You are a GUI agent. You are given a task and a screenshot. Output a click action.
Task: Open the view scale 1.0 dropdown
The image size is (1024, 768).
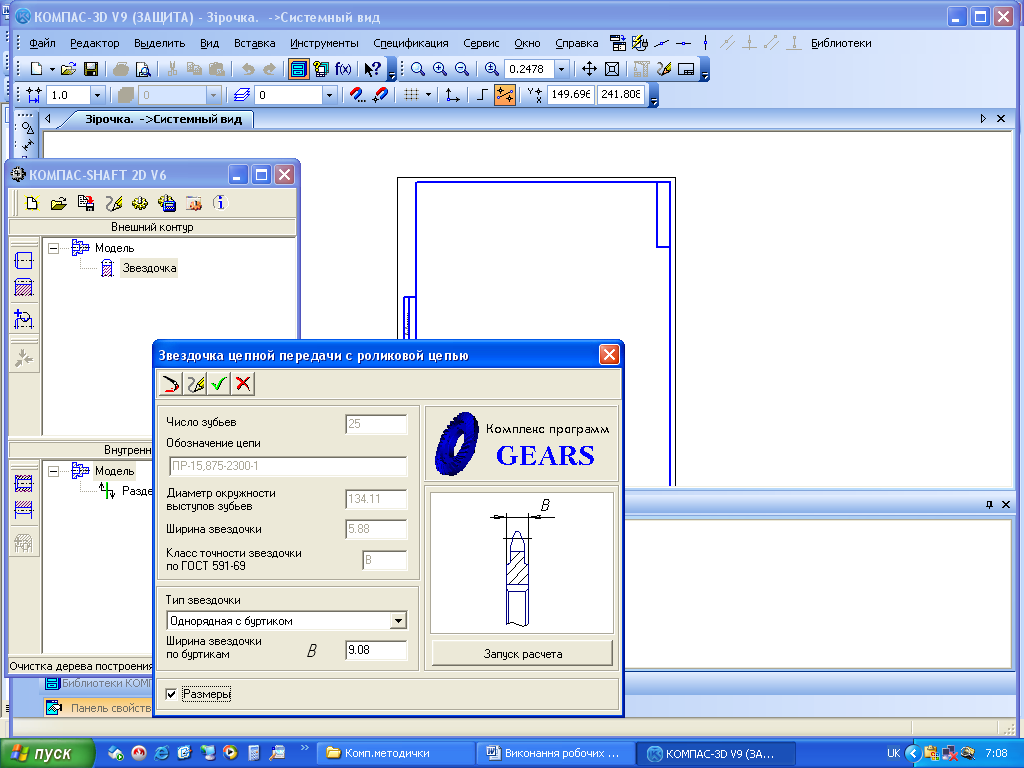pos(97,95)
